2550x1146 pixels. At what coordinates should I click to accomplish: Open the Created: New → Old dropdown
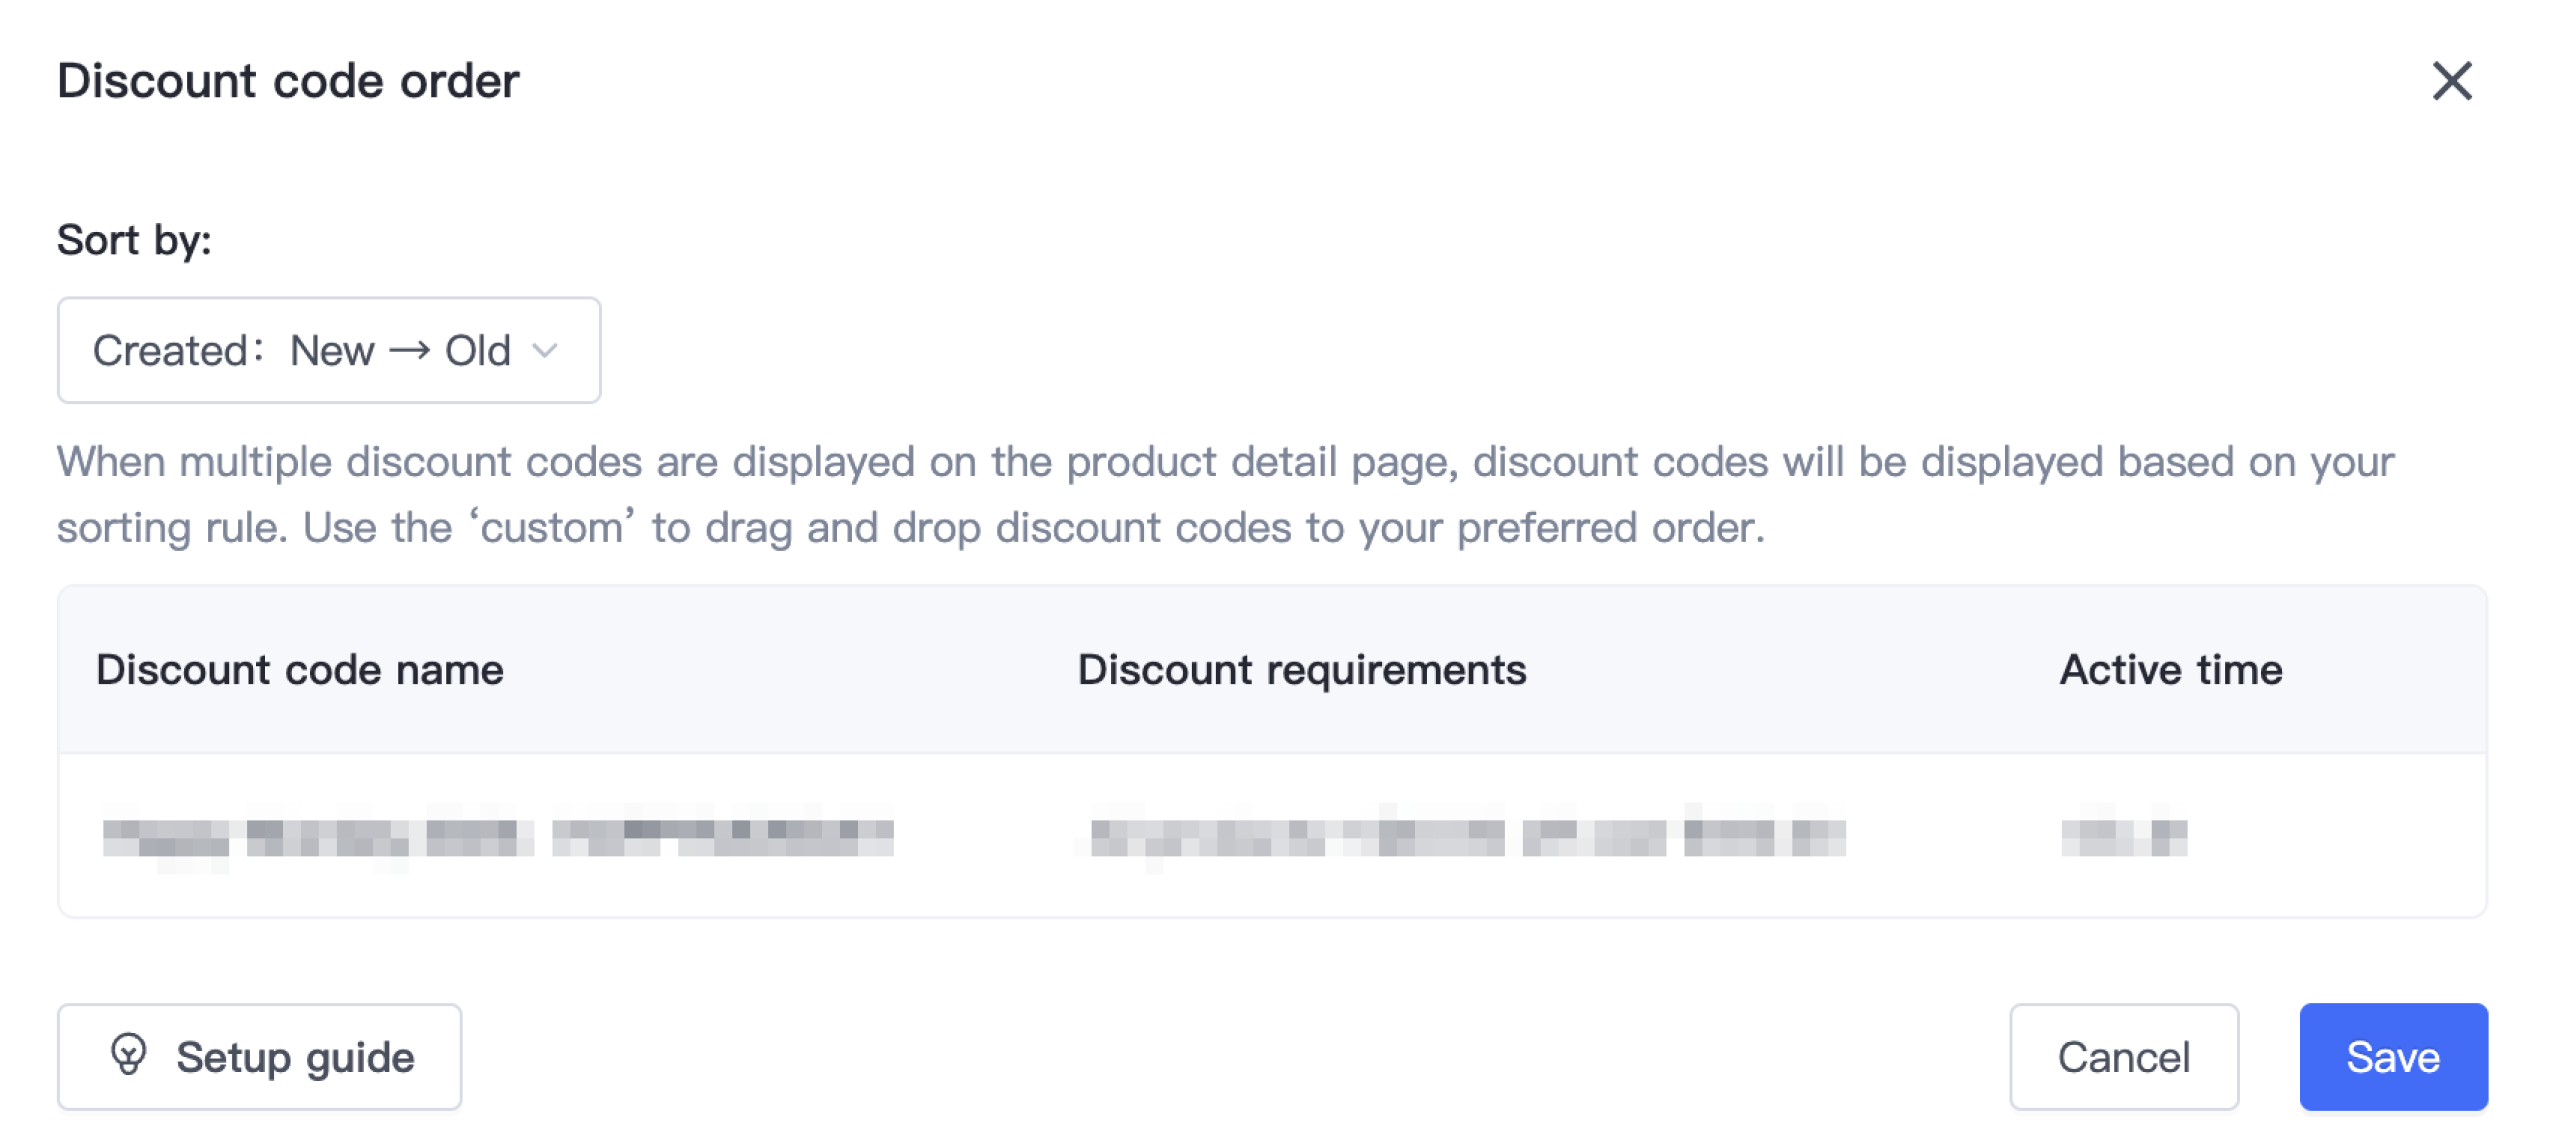(x=328, y=350)
